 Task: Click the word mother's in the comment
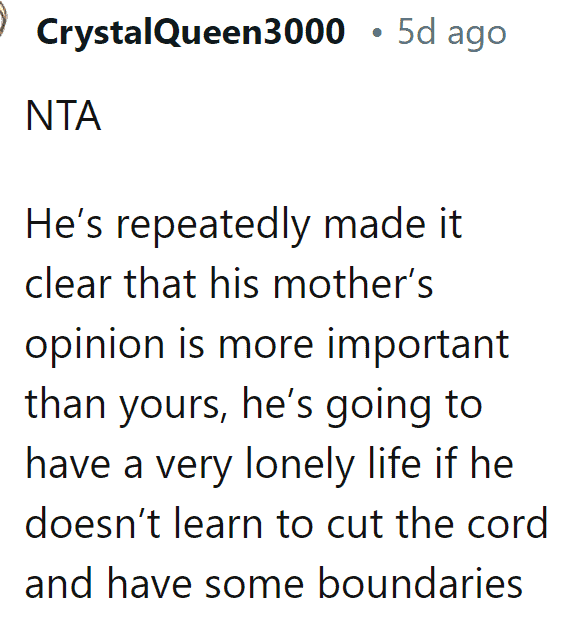click(353, 283)
